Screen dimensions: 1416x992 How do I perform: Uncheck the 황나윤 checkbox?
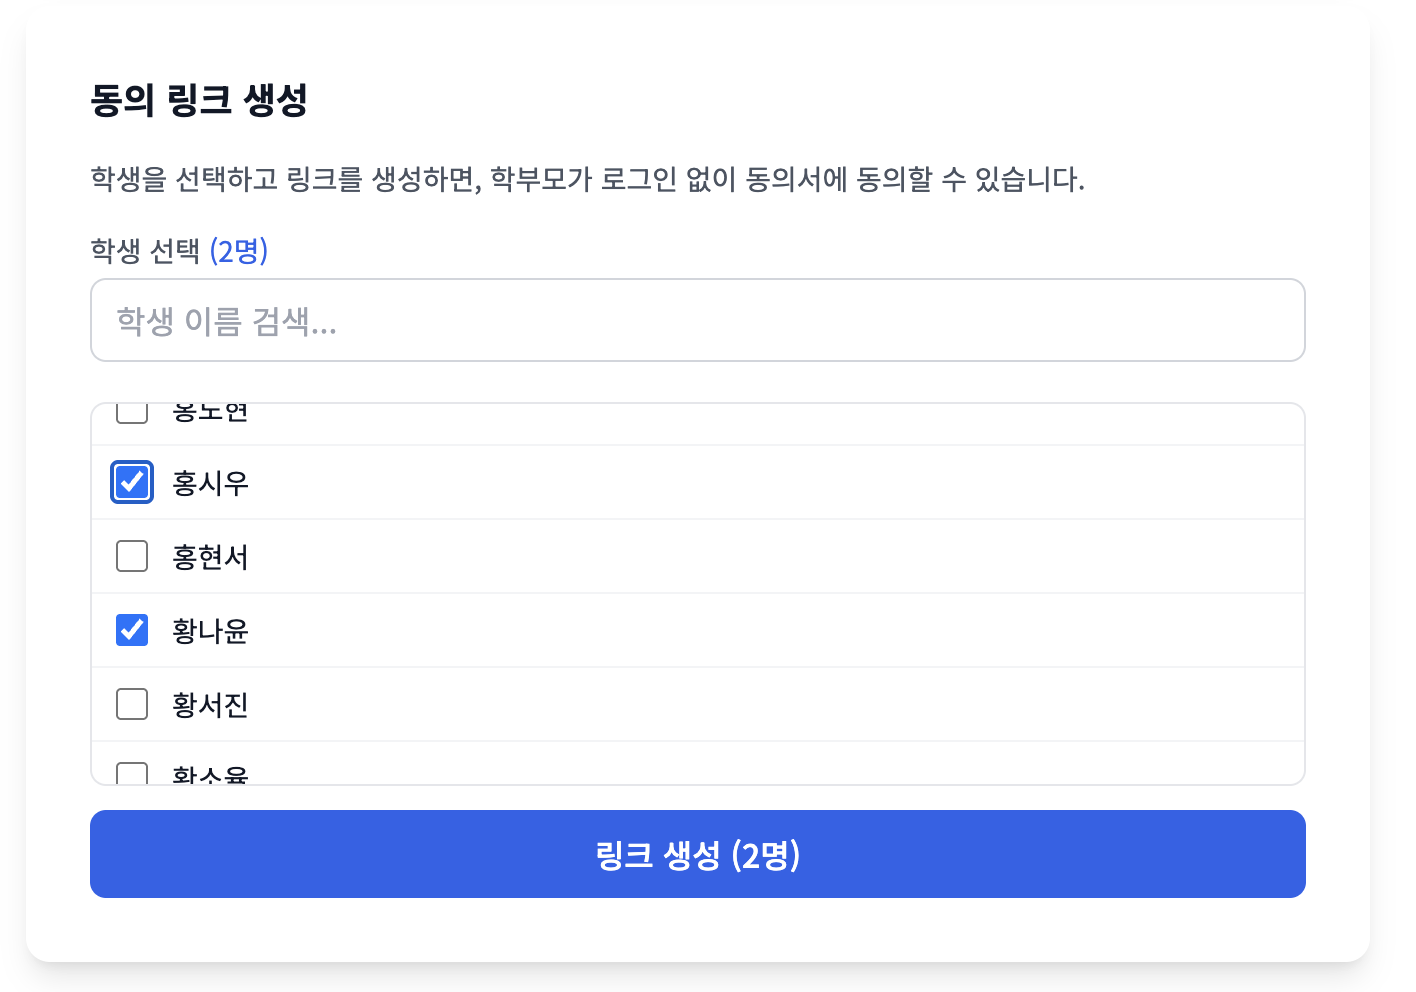coord(131,630)
